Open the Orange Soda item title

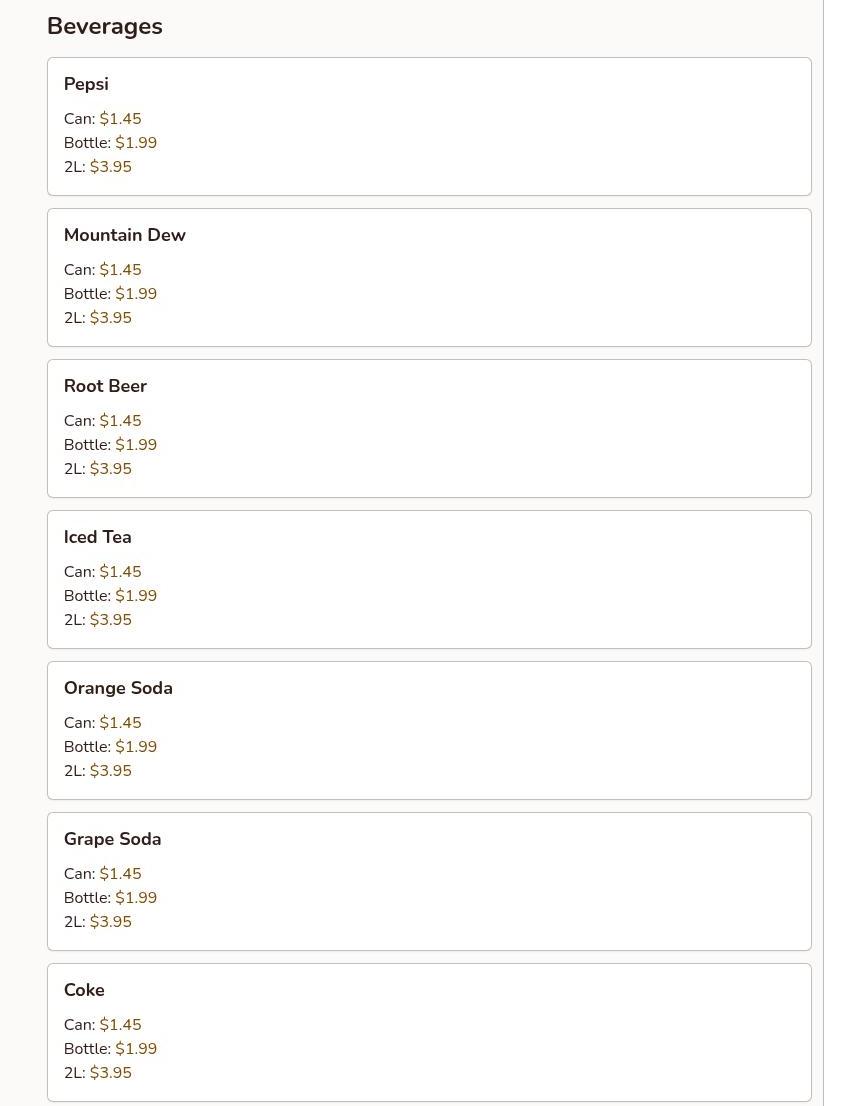pyautogui.click(x=118, y=688)
